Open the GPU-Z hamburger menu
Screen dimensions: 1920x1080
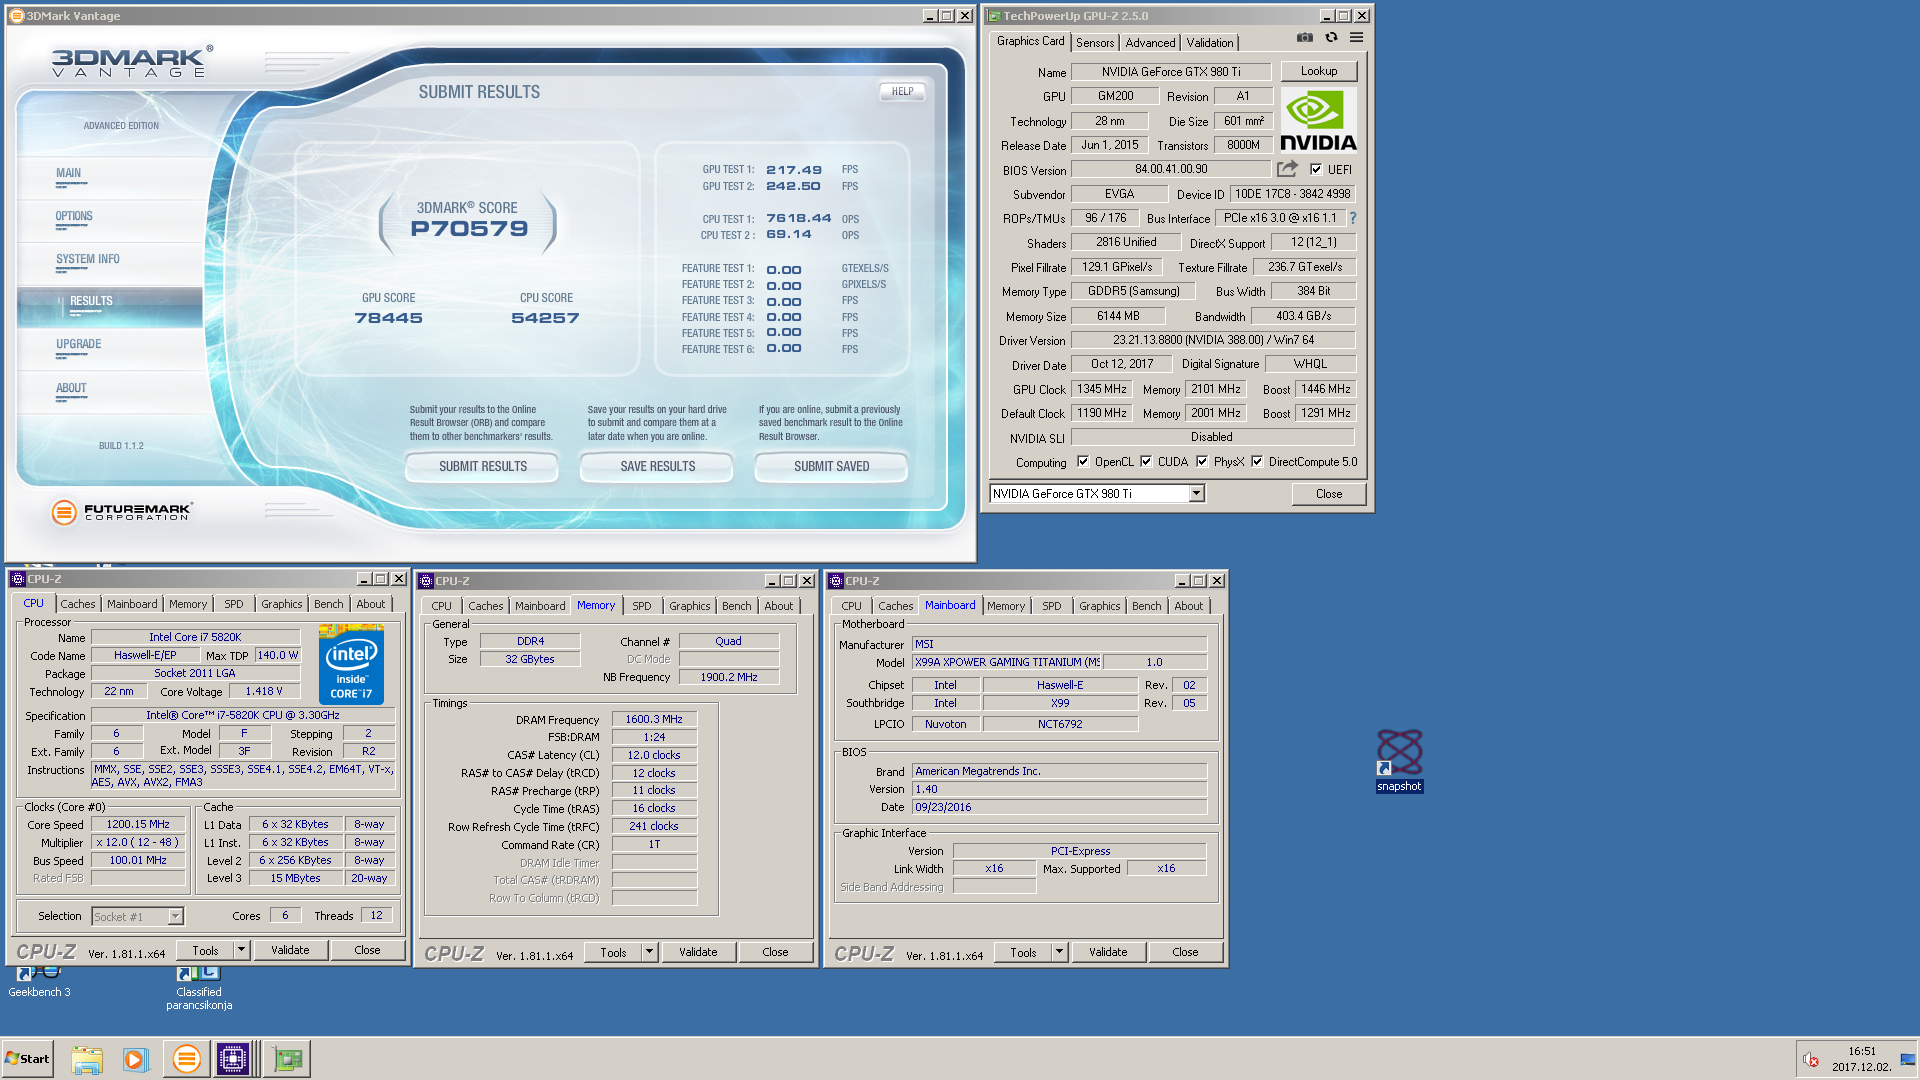point(1356,38)
